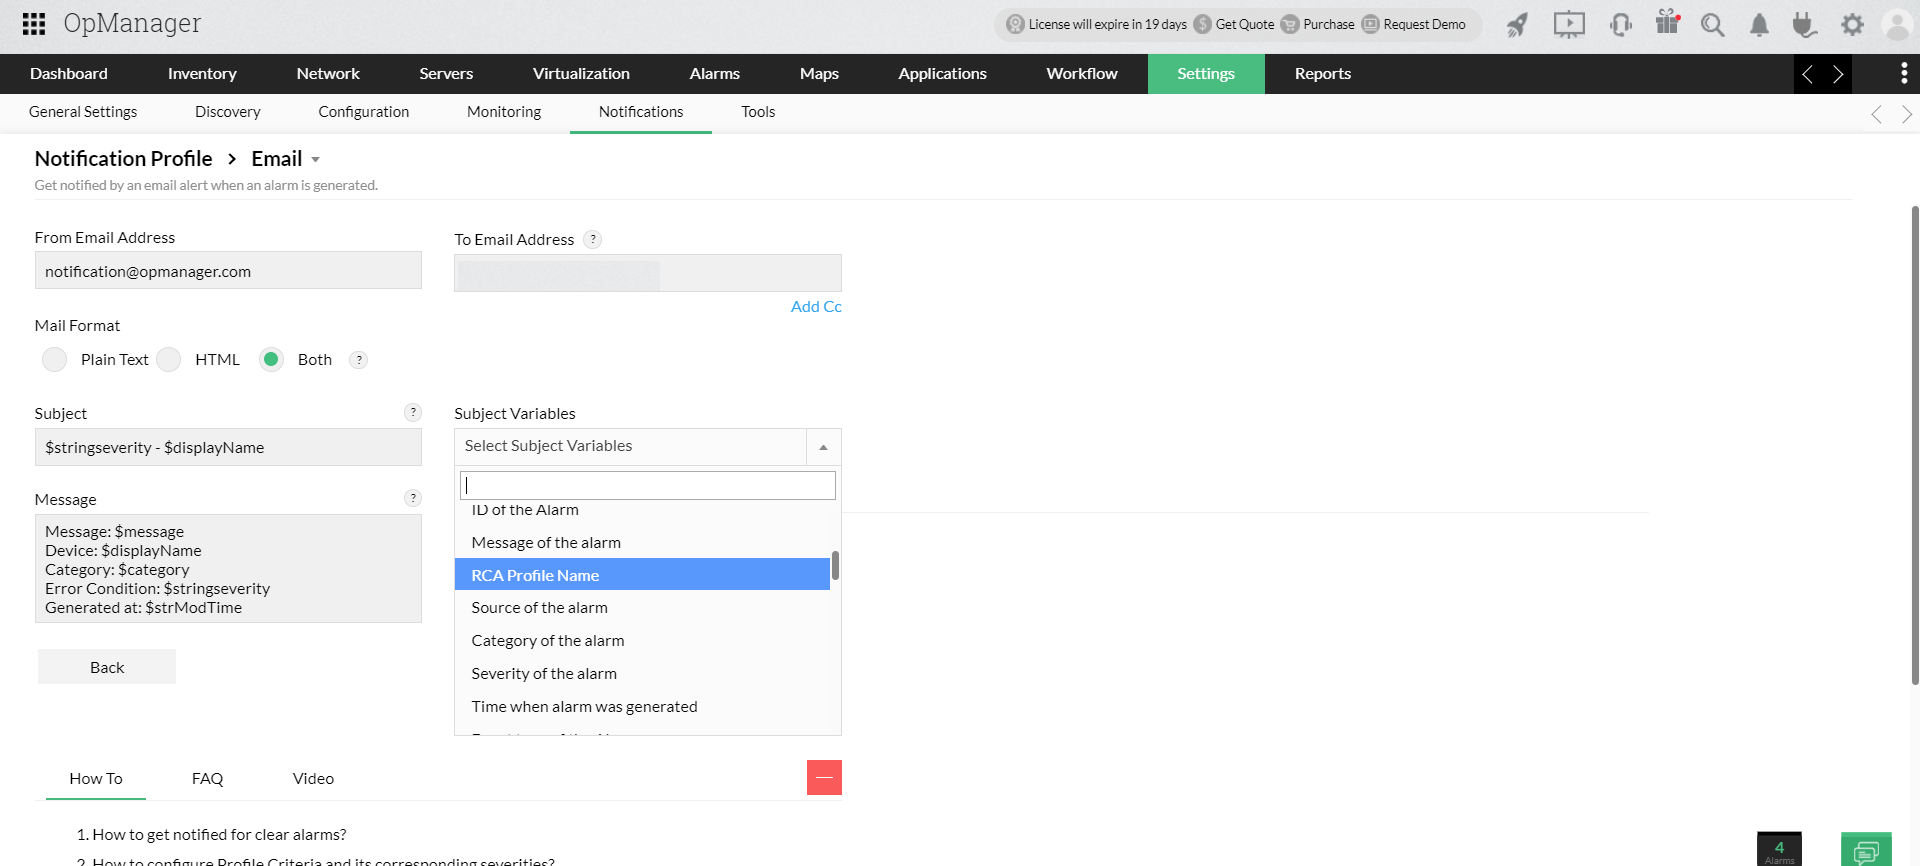Viewport: 1920px width, 866px height.
Task: Open help icon for Message field
Action: [x=413, y=498]
